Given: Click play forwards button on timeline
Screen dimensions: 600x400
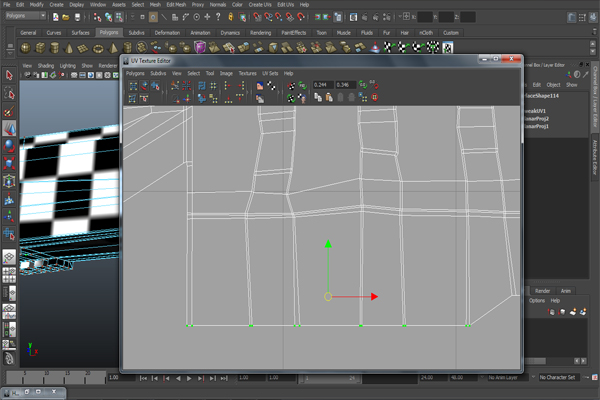Looking at the screenshot, I should [189, 378].
